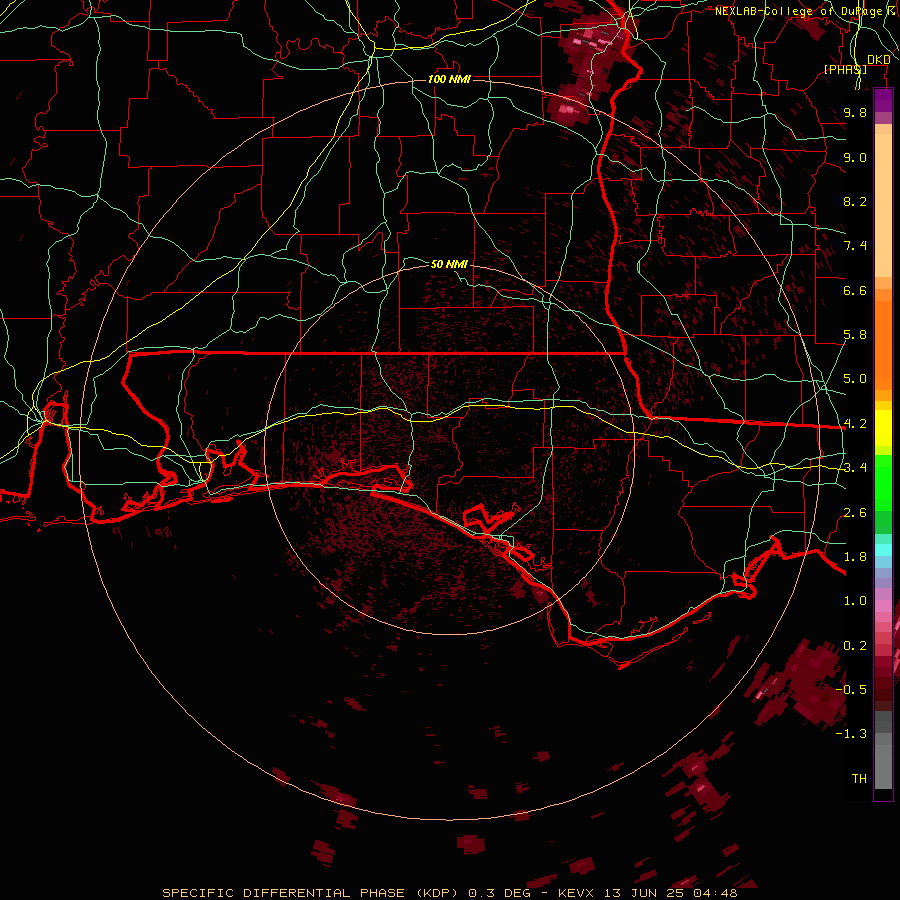Viewport: 900px width, 900px height.
Task: Click the "13 JUN 25" date text
Action: point(643,893)
